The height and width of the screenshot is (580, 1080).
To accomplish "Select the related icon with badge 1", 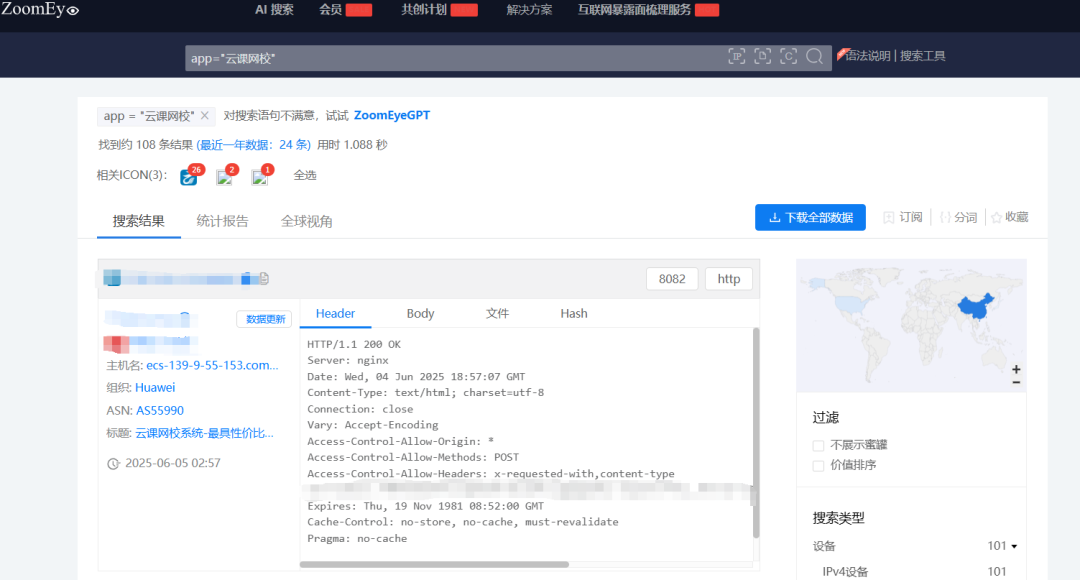I will (x=260, y=177).
